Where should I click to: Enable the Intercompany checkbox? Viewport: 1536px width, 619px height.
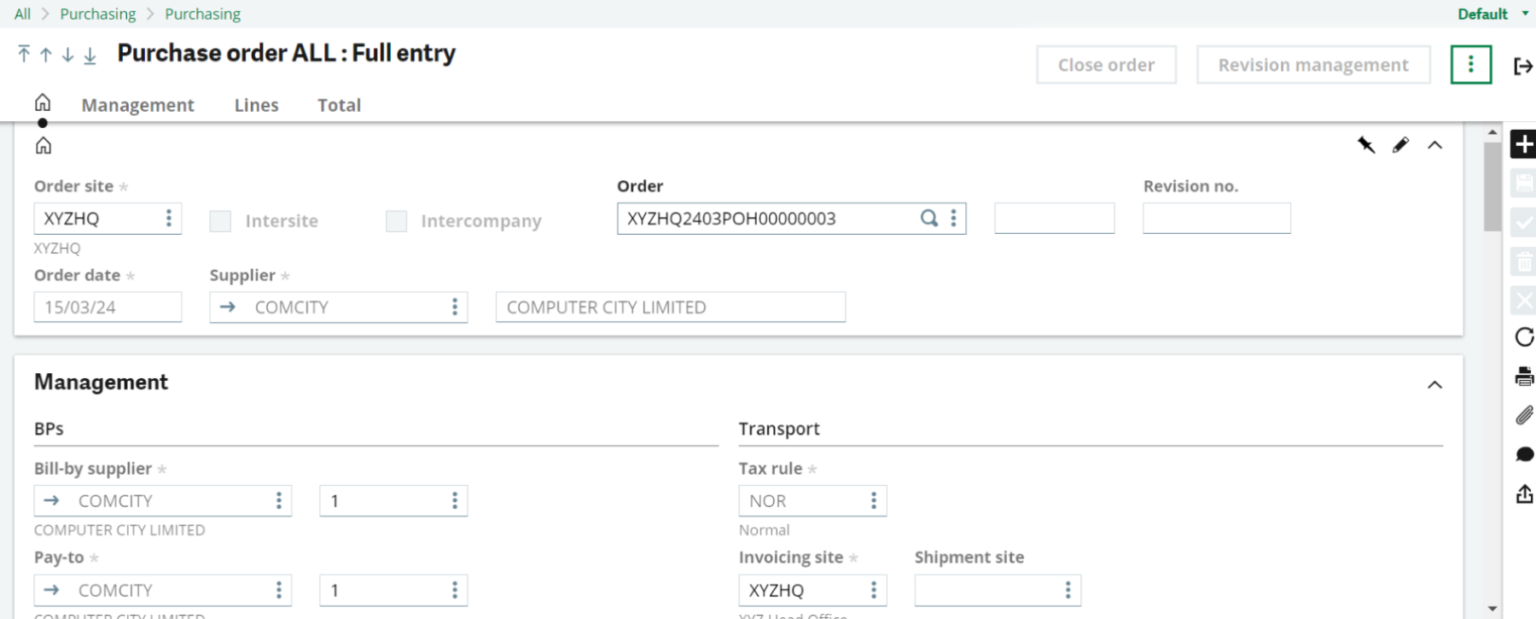[396, 221]
